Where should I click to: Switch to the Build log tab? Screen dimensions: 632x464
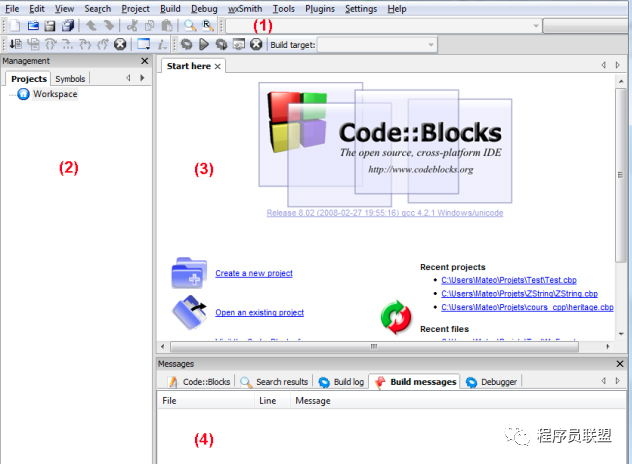(x=341, y=382)
